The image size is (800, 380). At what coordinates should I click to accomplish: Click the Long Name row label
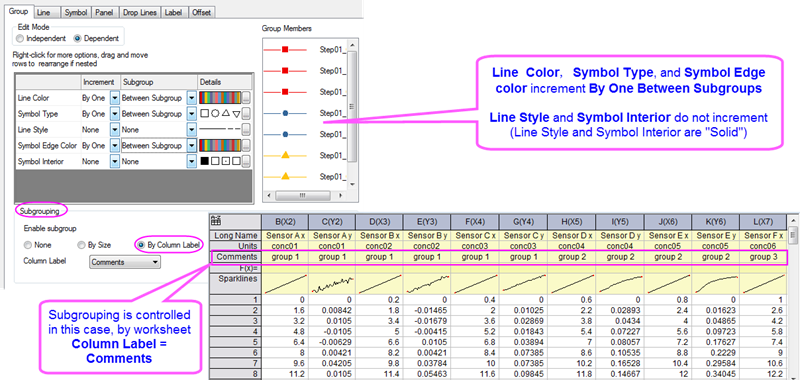(236, 236)
